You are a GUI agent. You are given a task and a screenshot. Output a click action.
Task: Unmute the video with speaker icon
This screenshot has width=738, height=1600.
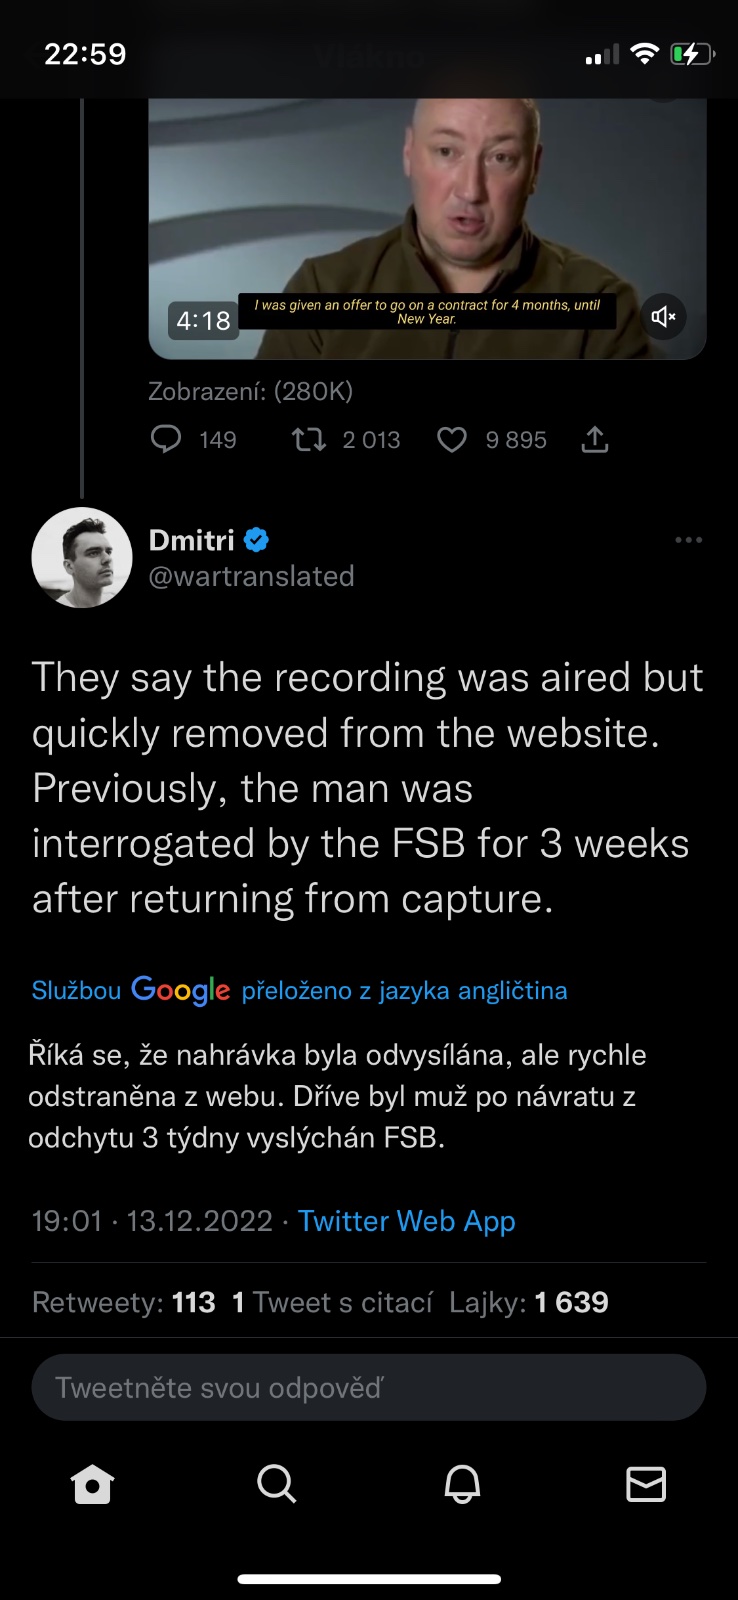664,318
